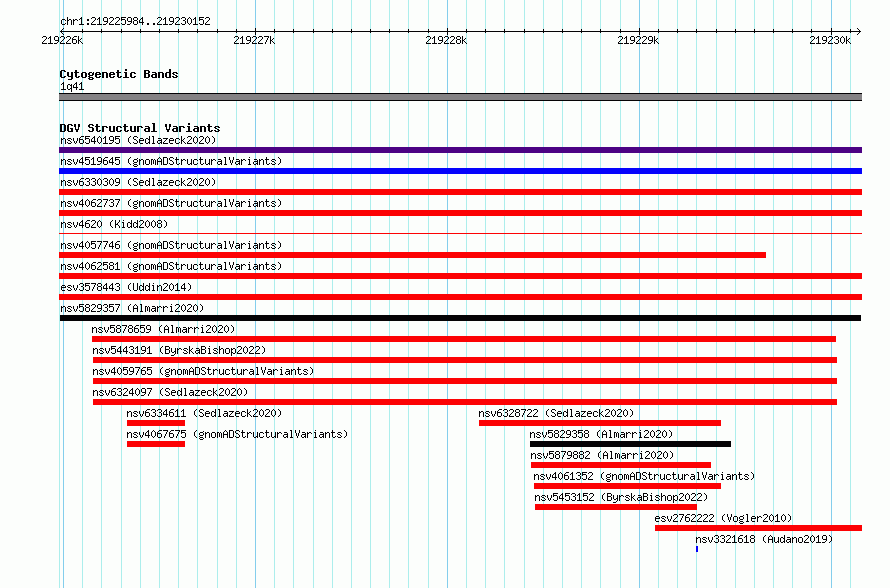This screenshot has width=890, height=588.
Task: Click the nsv5879882 (Almarri2020) label
Action: click(602, 455)
